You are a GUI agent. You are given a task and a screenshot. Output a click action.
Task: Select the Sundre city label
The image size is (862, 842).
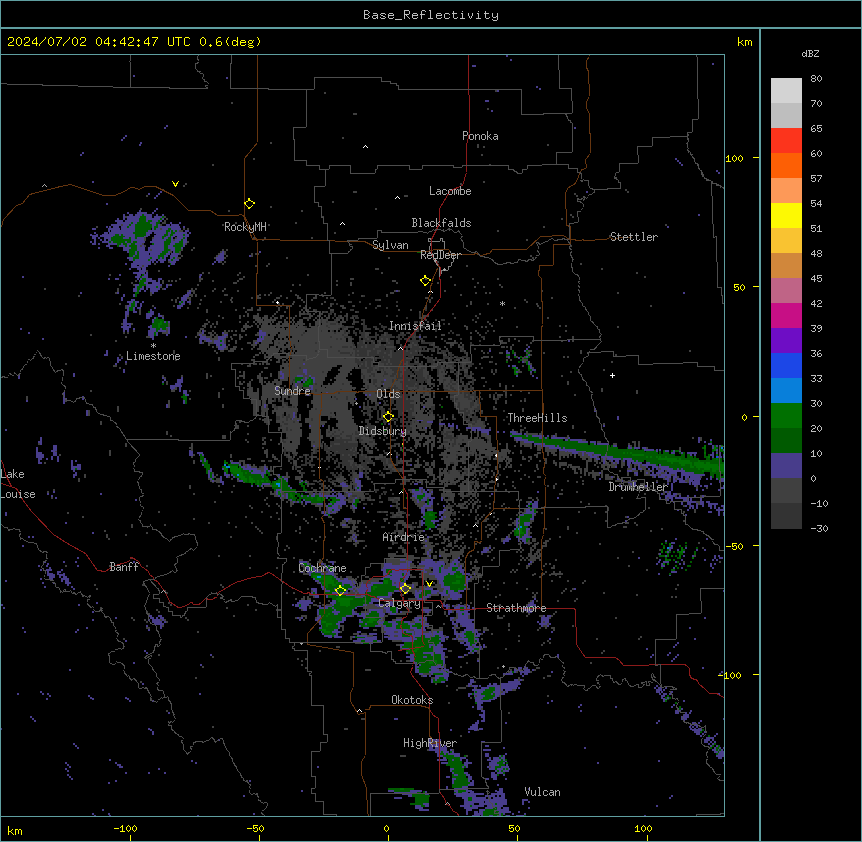click(x=292, y=391)
